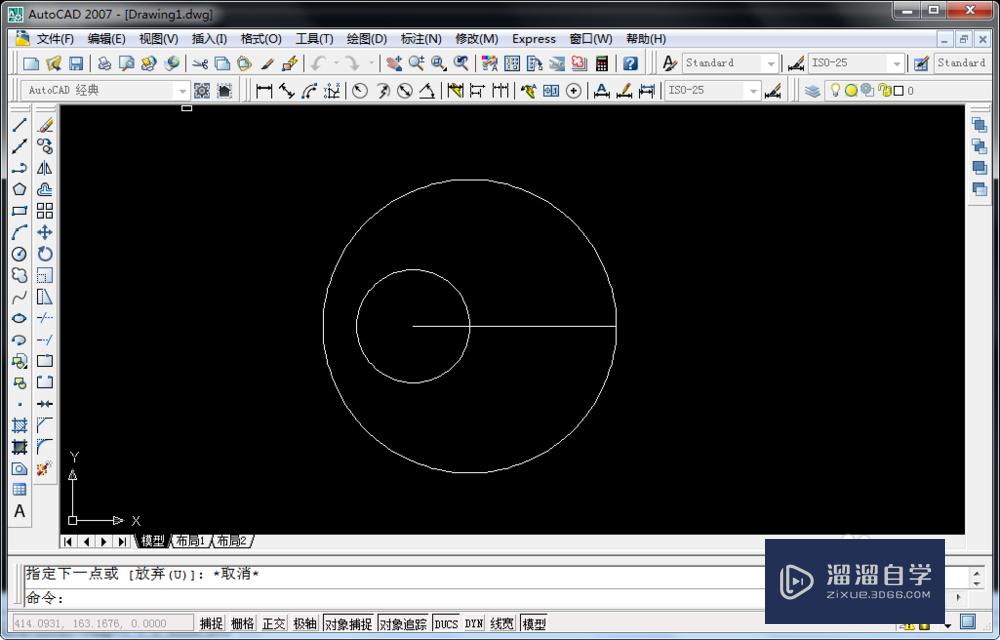Viewport: 1000px width, 640px height.
Task: Open the 绘图(D) menu
Action: coord(366,39)
